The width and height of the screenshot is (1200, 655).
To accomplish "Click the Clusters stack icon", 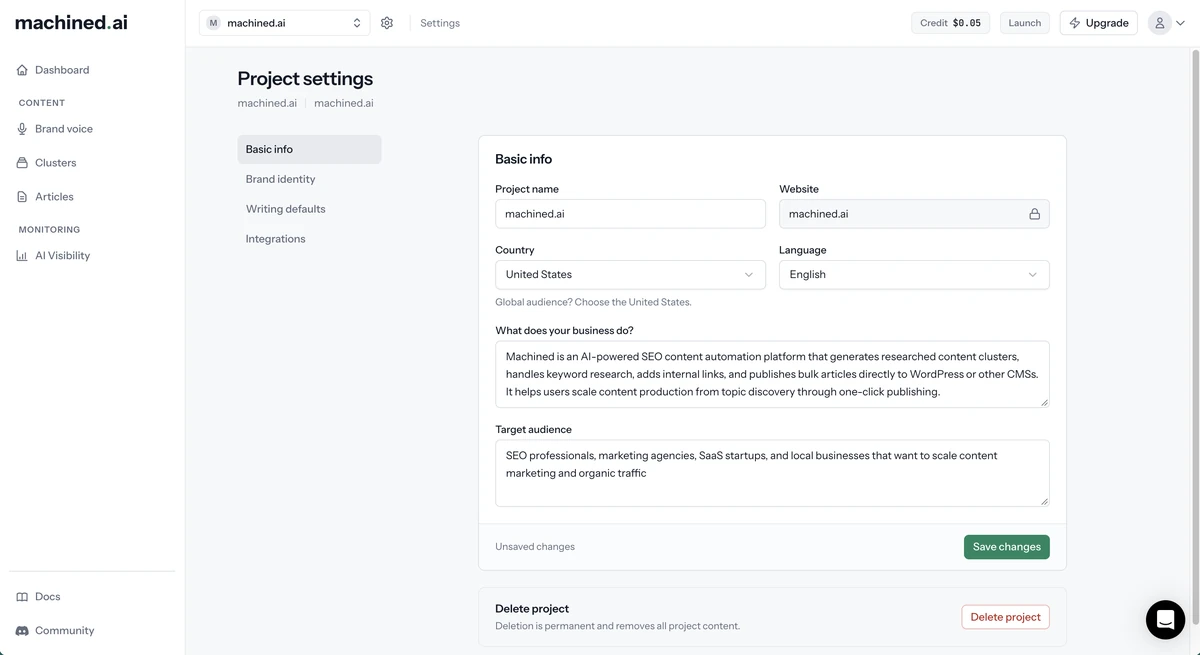I will 22,163.
